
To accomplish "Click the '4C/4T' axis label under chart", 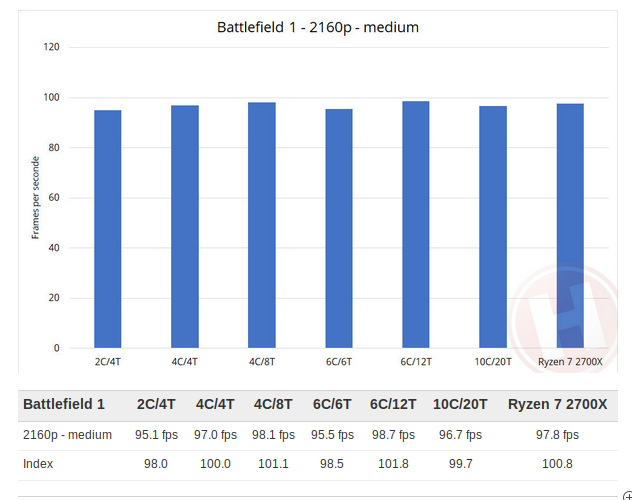I will click(x=185, y=362).
